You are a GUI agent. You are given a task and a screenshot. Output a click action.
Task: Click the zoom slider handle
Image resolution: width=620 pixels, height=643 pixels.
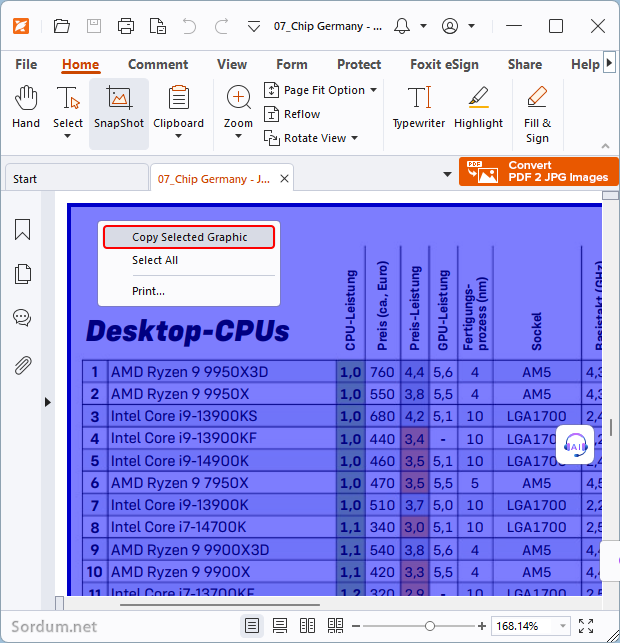click(x=430, y=626)
